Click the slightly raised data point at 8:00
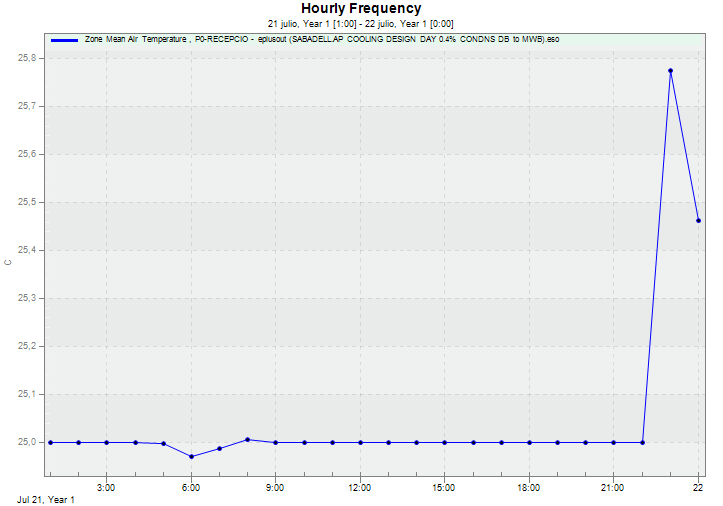 tap(247, 439)
